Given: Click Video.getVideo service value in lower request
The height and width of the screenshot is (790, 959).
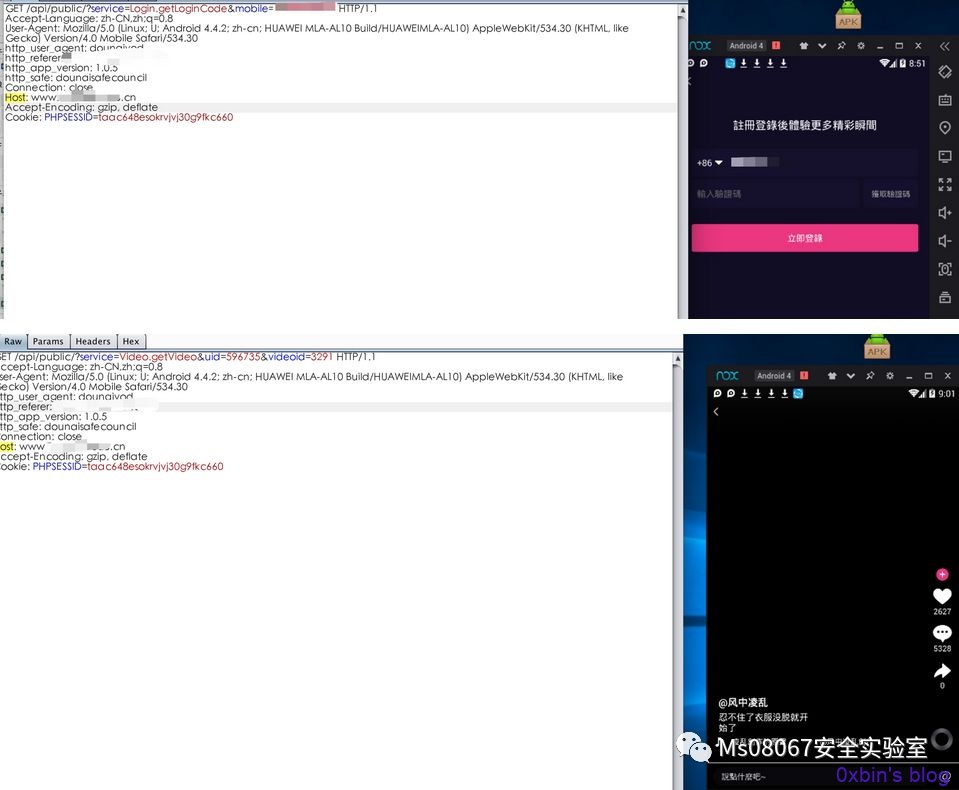Looking at the screenshot, I should [158, 356].
